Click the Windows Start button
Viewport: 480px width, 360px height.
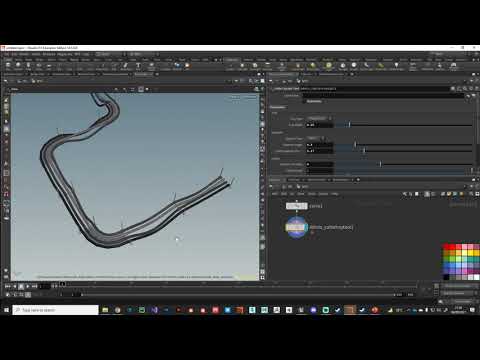6,310
